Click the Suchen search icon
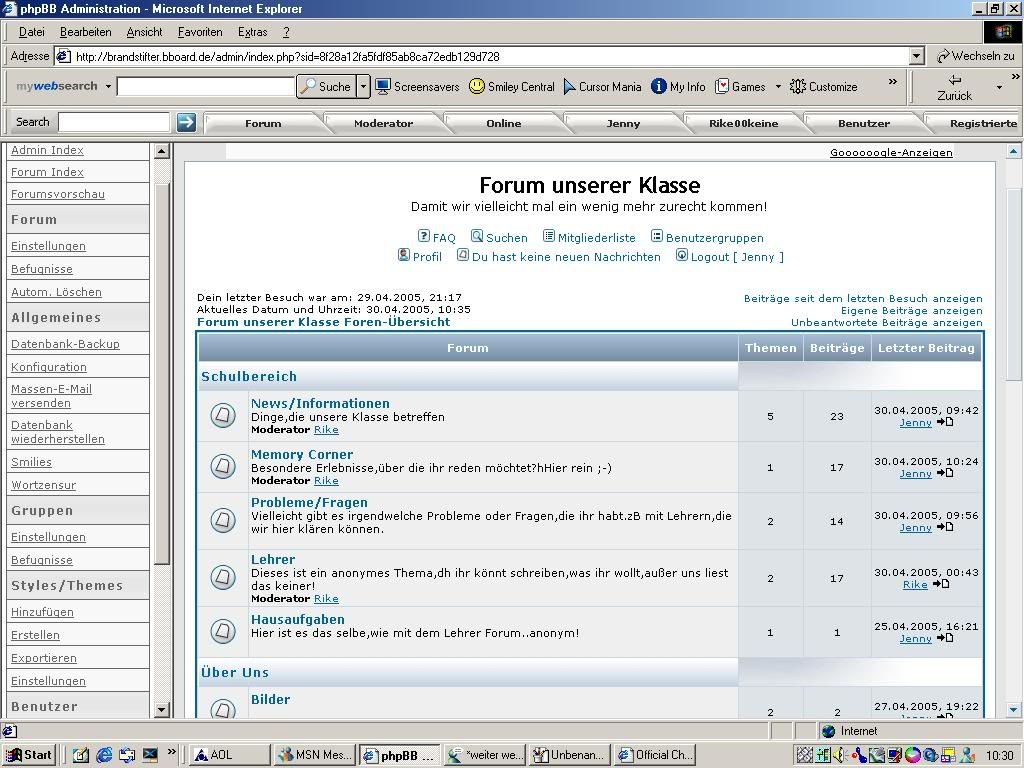 click(477, 236)
